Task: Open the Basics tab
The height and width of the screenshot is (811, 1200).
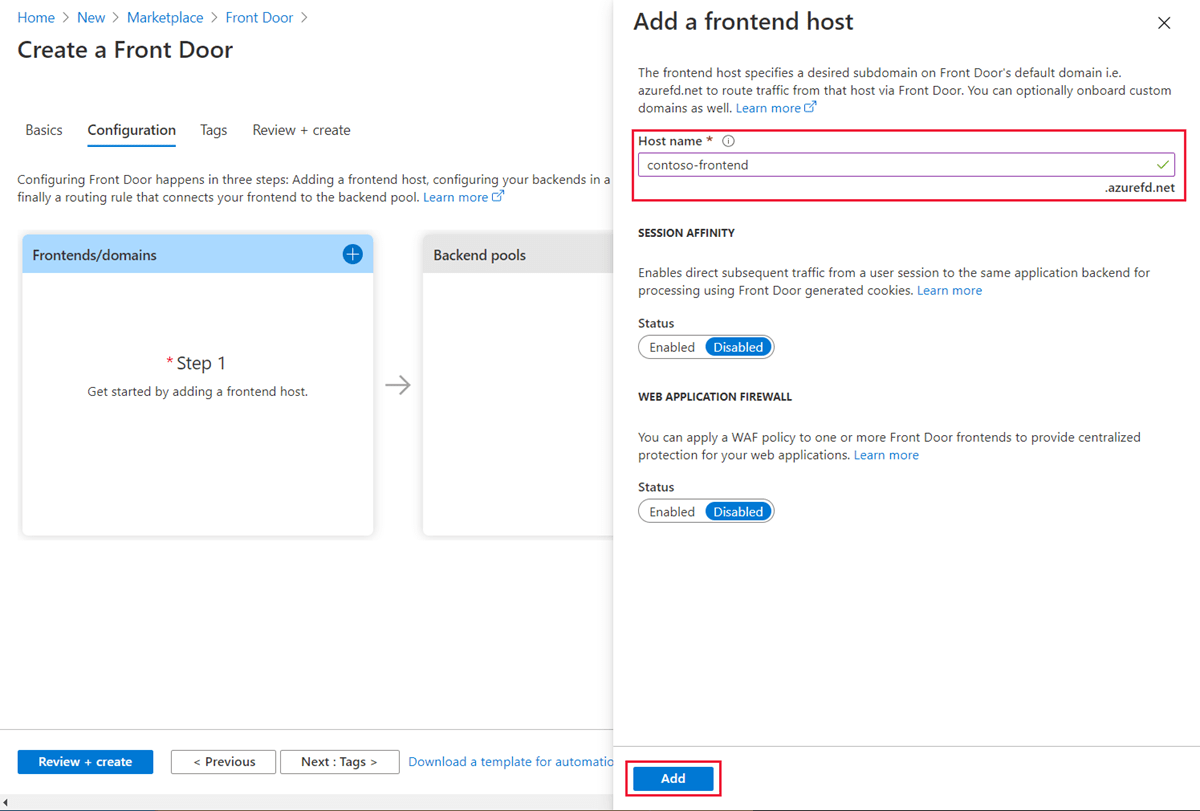Action: coord(43,130)
